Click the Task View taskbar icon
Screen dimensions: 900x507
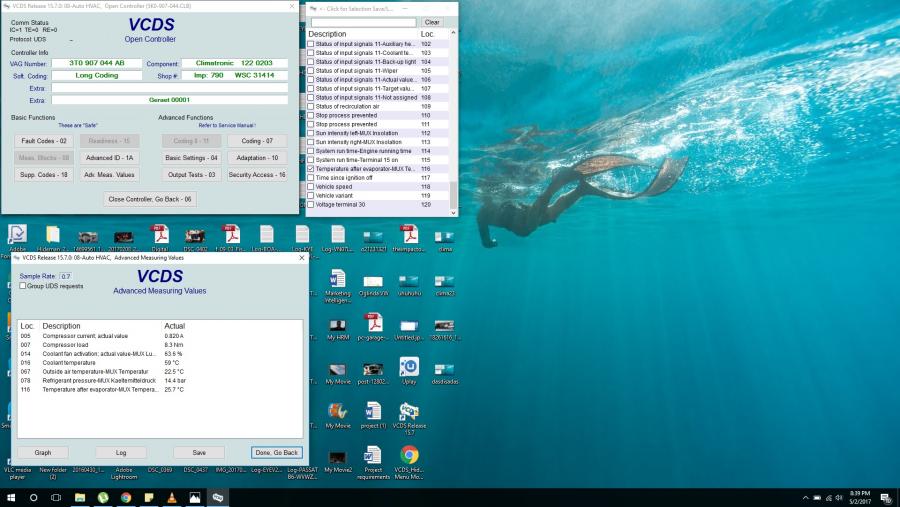[56, 497]
